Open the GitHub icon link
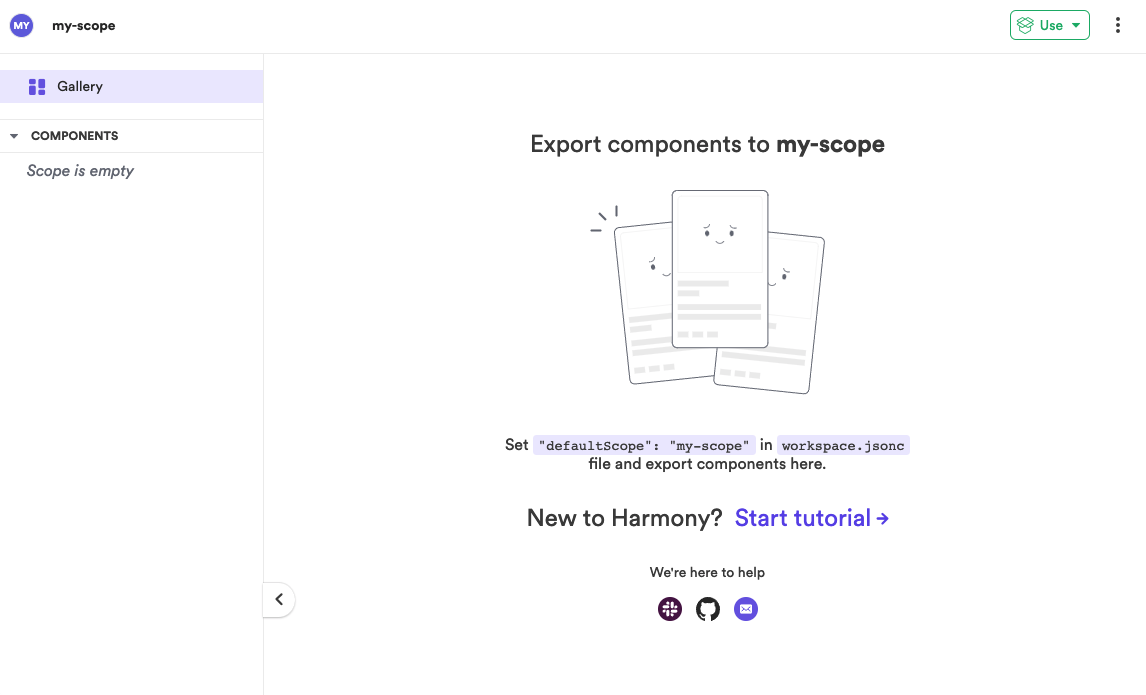Viewport: 1146px width, 695px height. tap(708, 609)
